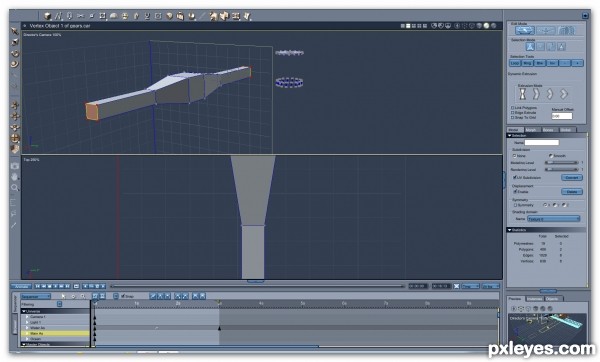Collapse the Statistics section header
Image resolution: width=600 pixels, height=362 pixels.
click(546, 230)
